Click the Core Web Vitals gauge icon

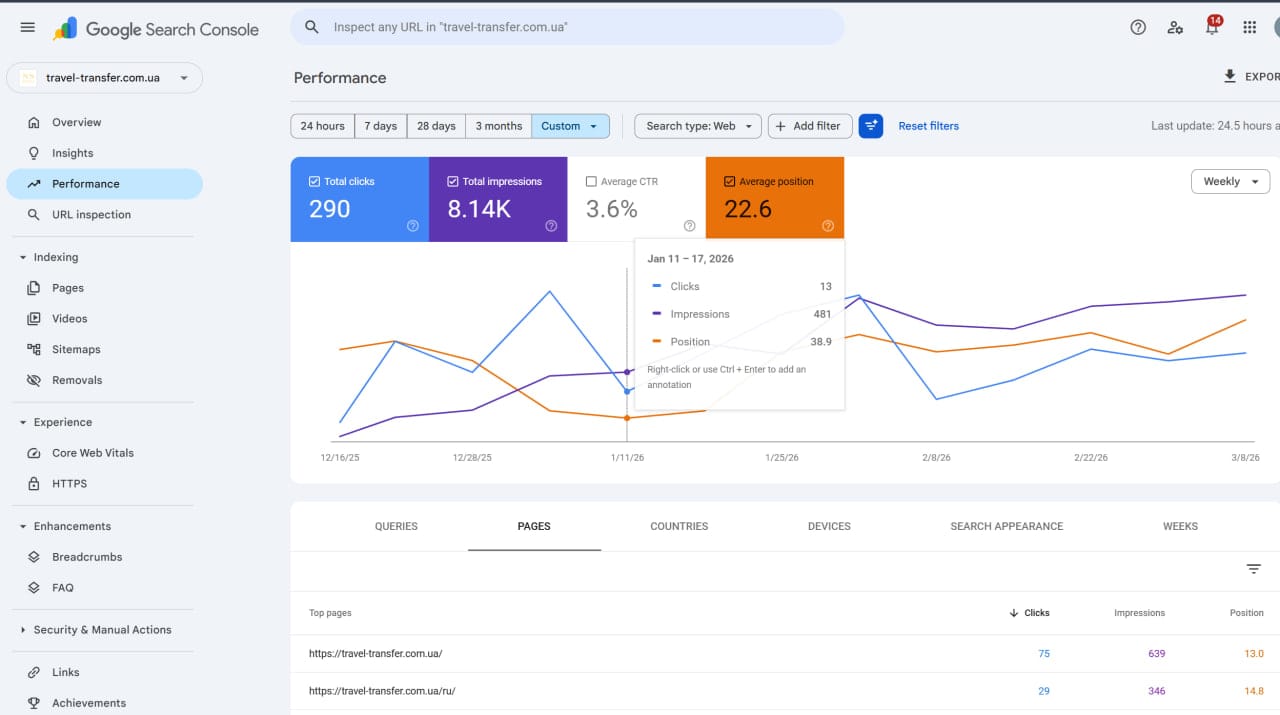[x=34, y=453]
